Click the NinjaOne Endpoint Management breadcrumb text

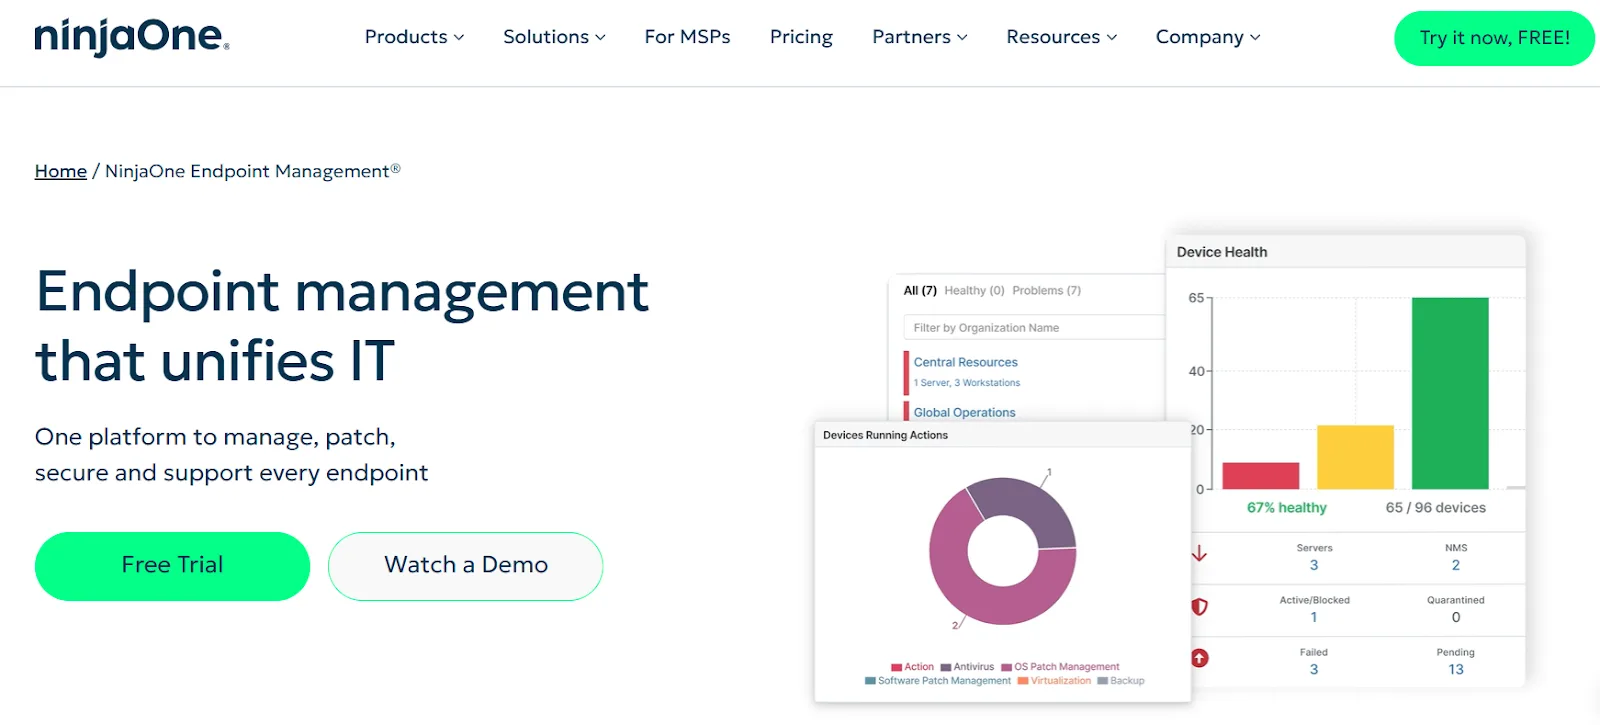(x=253, y=171)
